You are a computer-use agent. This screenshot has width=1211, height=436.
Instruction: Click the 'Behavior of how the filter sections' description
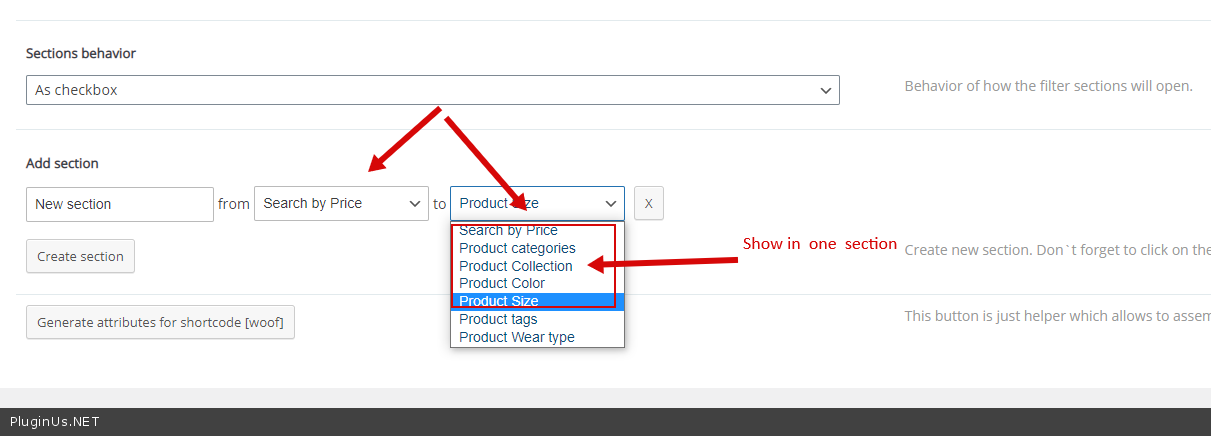tap(1048, 86)
